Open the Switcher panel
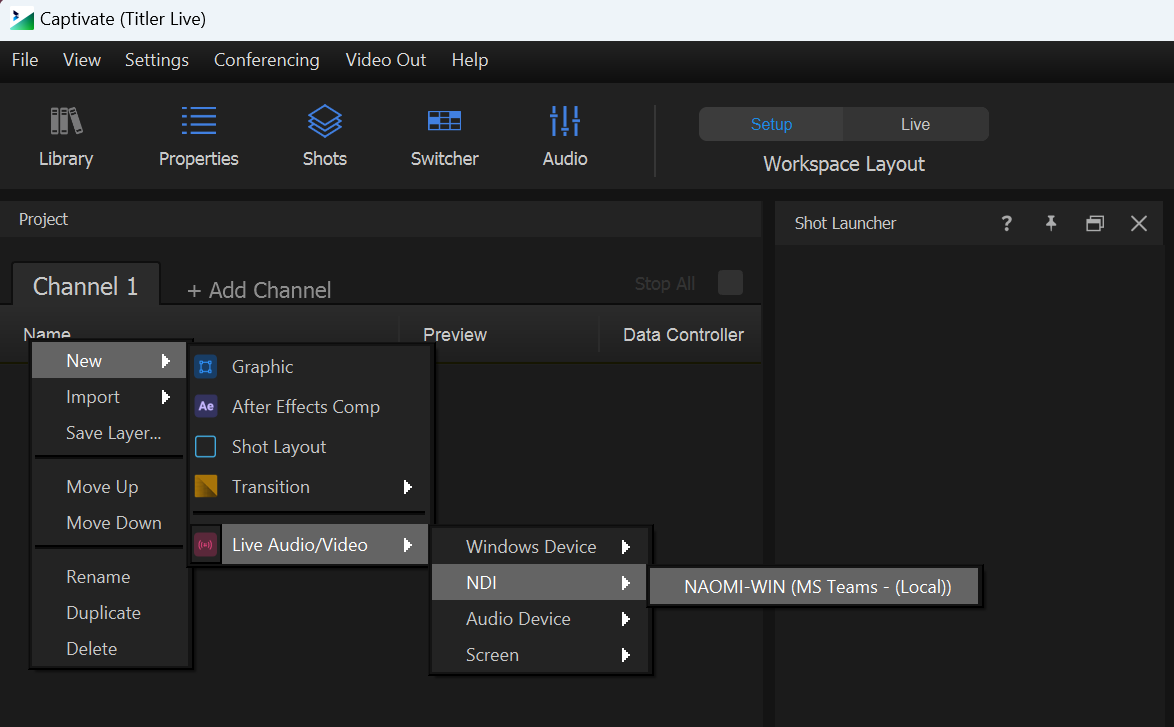This screenshot has width=1174, height=727. point(444,137)
